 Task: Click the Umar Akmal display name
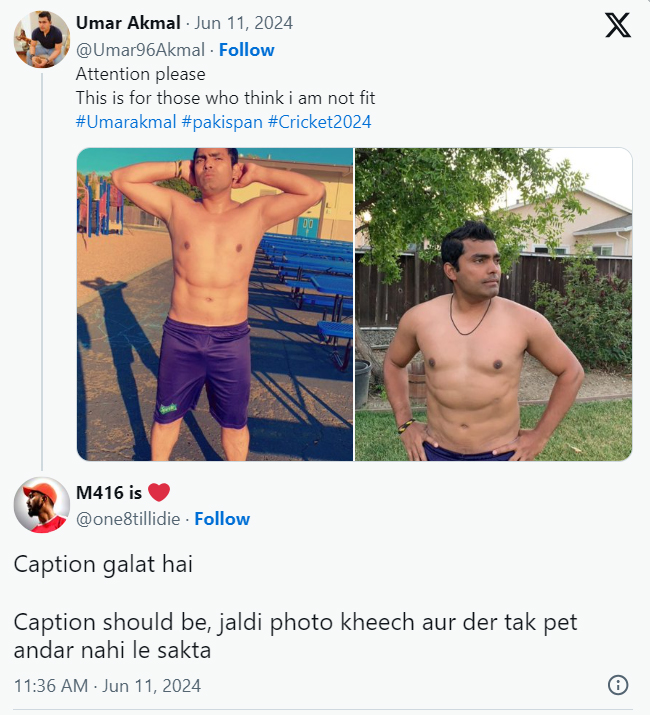[128, 23]
